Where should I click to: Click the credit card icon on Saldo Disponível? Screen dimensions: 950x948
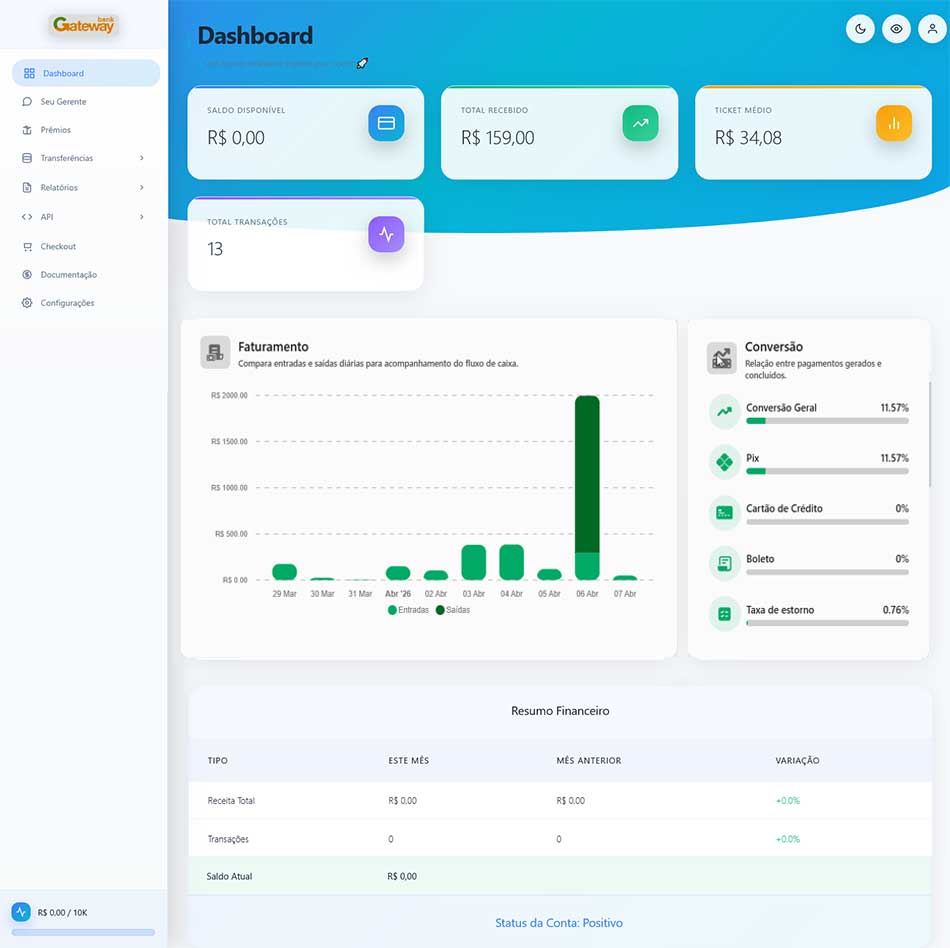[x=386, y=123]
